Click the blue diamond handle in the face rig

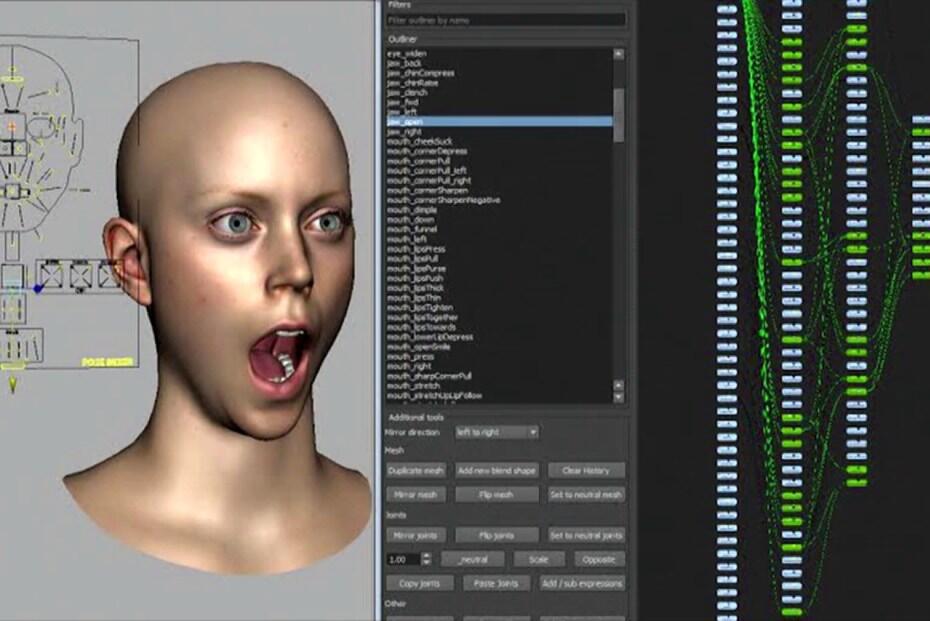point(39,289)
